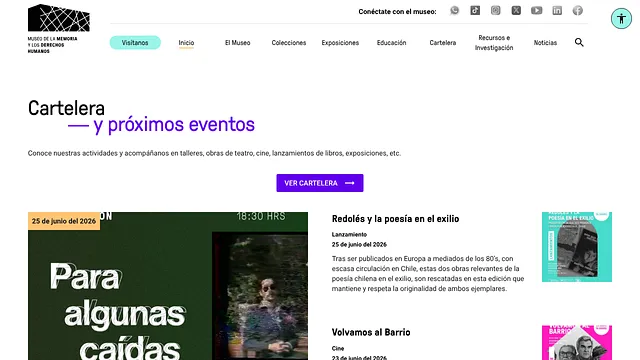Open the Exposiciones menu
640x360 pixels.
pos(340,42)
